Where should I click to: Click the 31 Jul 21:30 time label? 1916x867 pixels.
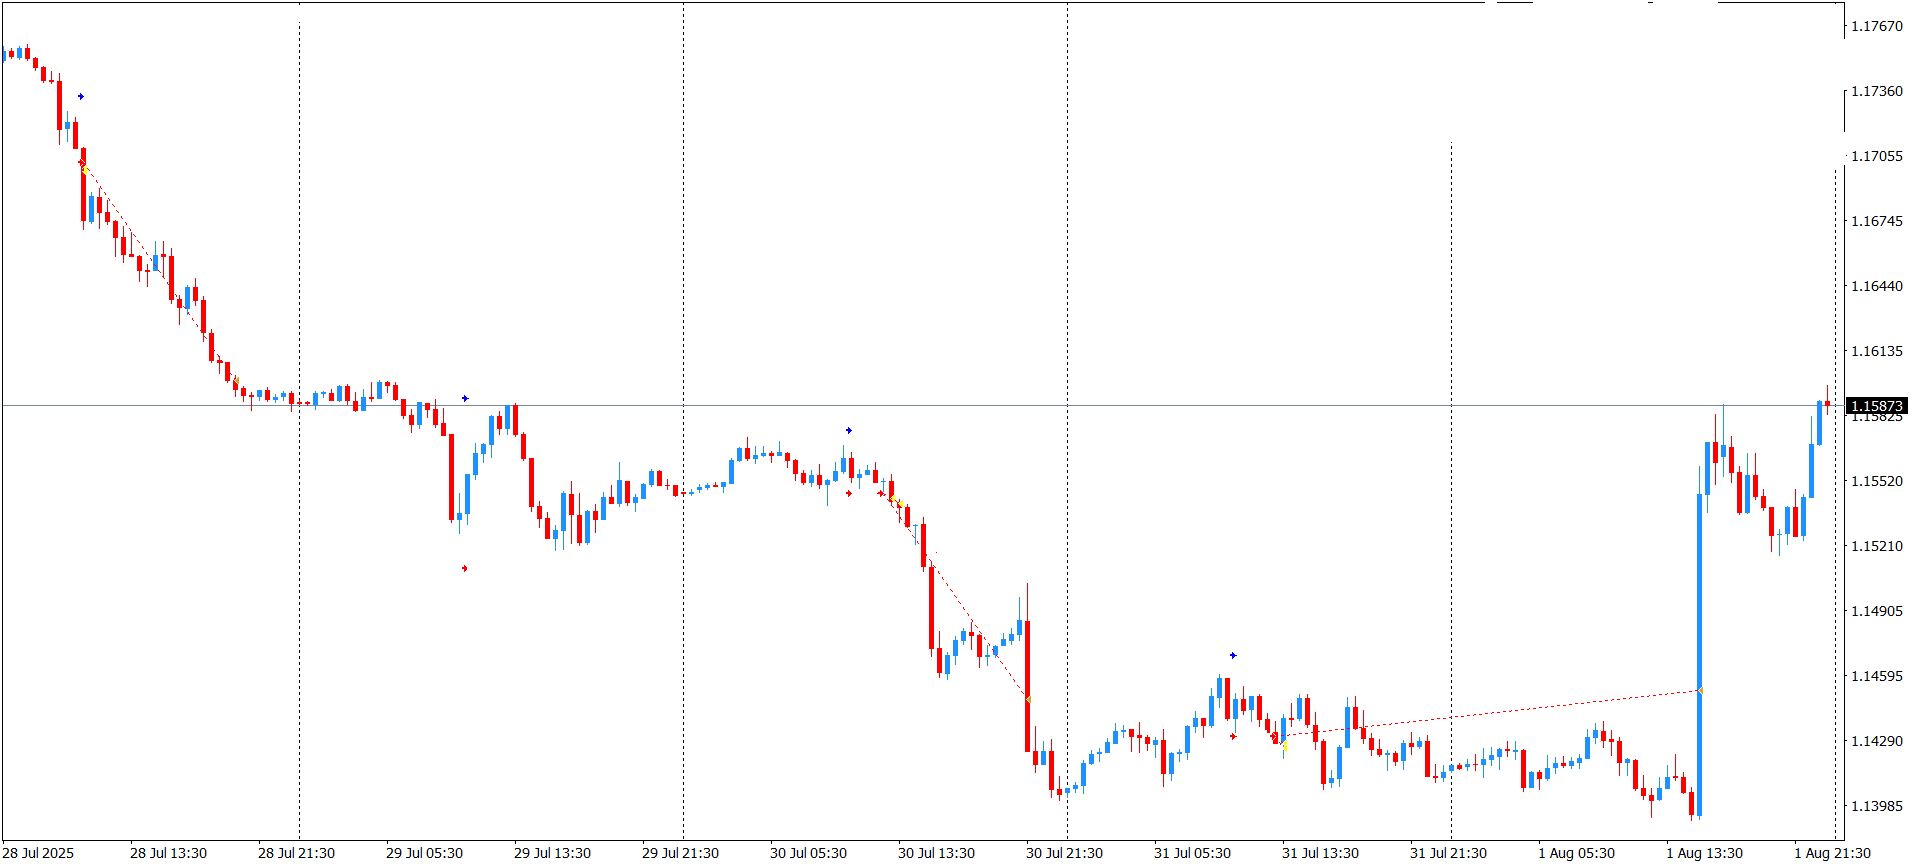pyautogui.click(x=1448, y=853)
